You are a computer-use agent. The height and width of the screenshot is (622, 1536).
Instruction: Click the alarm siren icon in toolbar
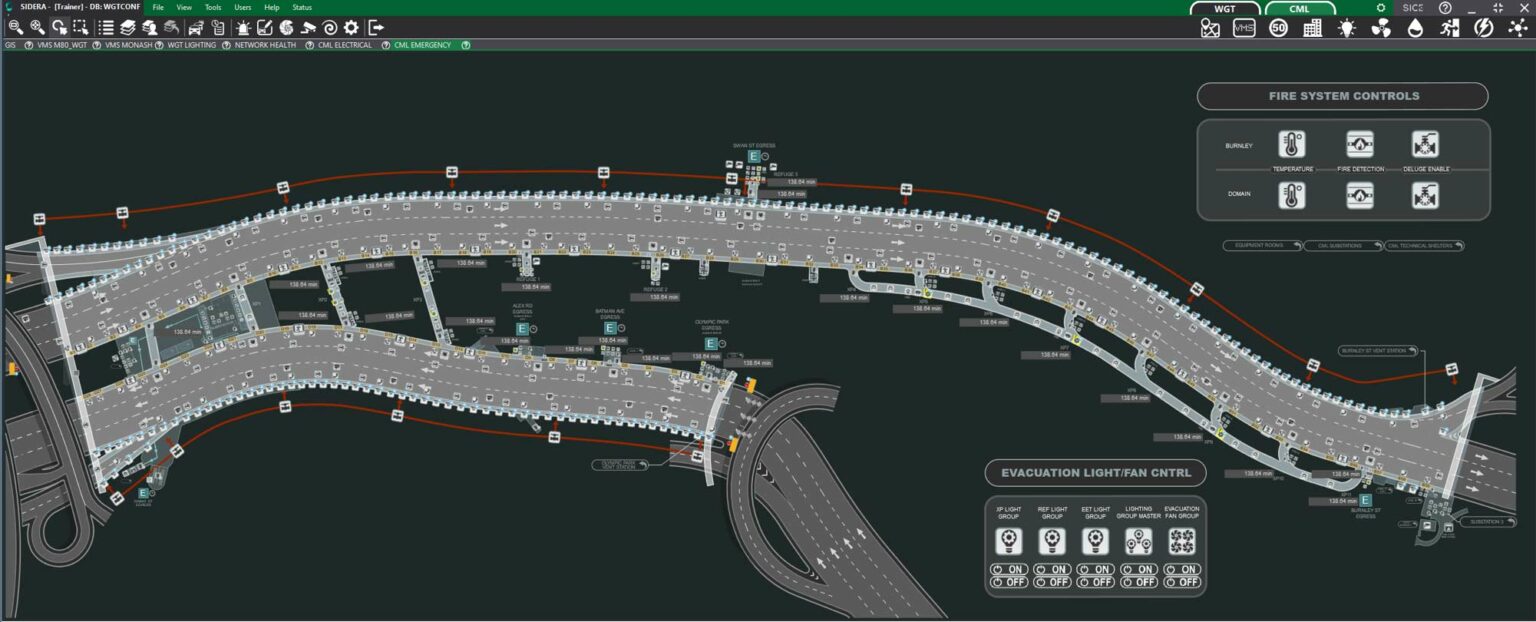244,27
